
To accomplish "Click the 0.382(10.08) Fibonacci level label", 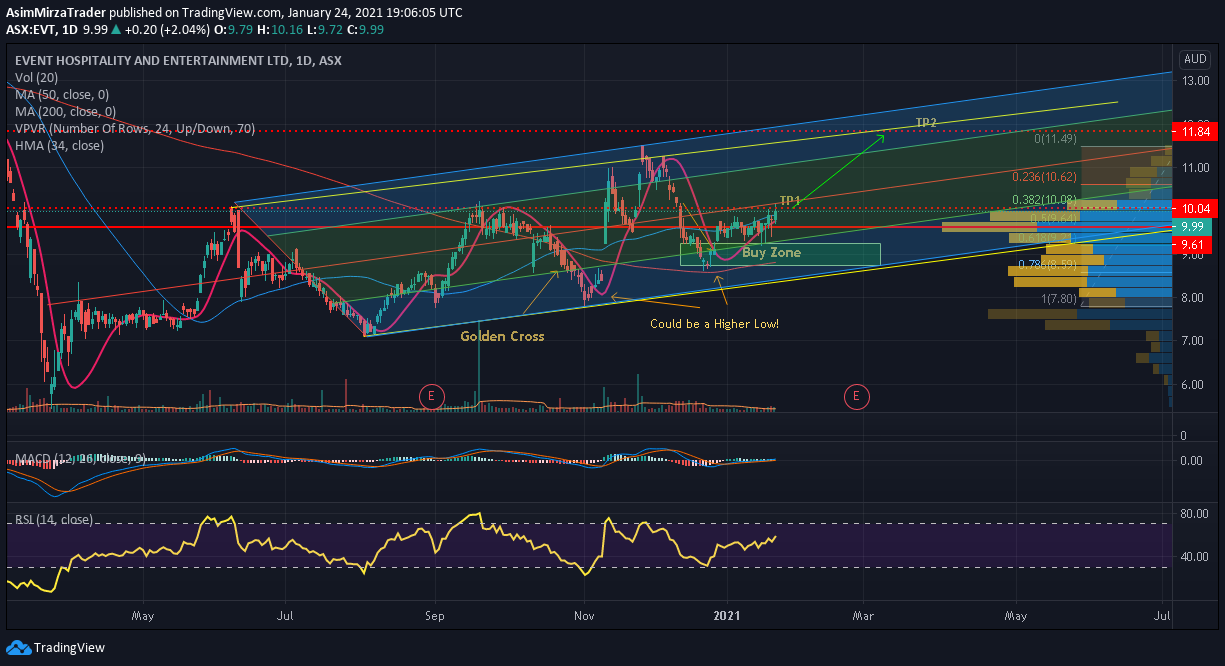I will (1042, 200).
